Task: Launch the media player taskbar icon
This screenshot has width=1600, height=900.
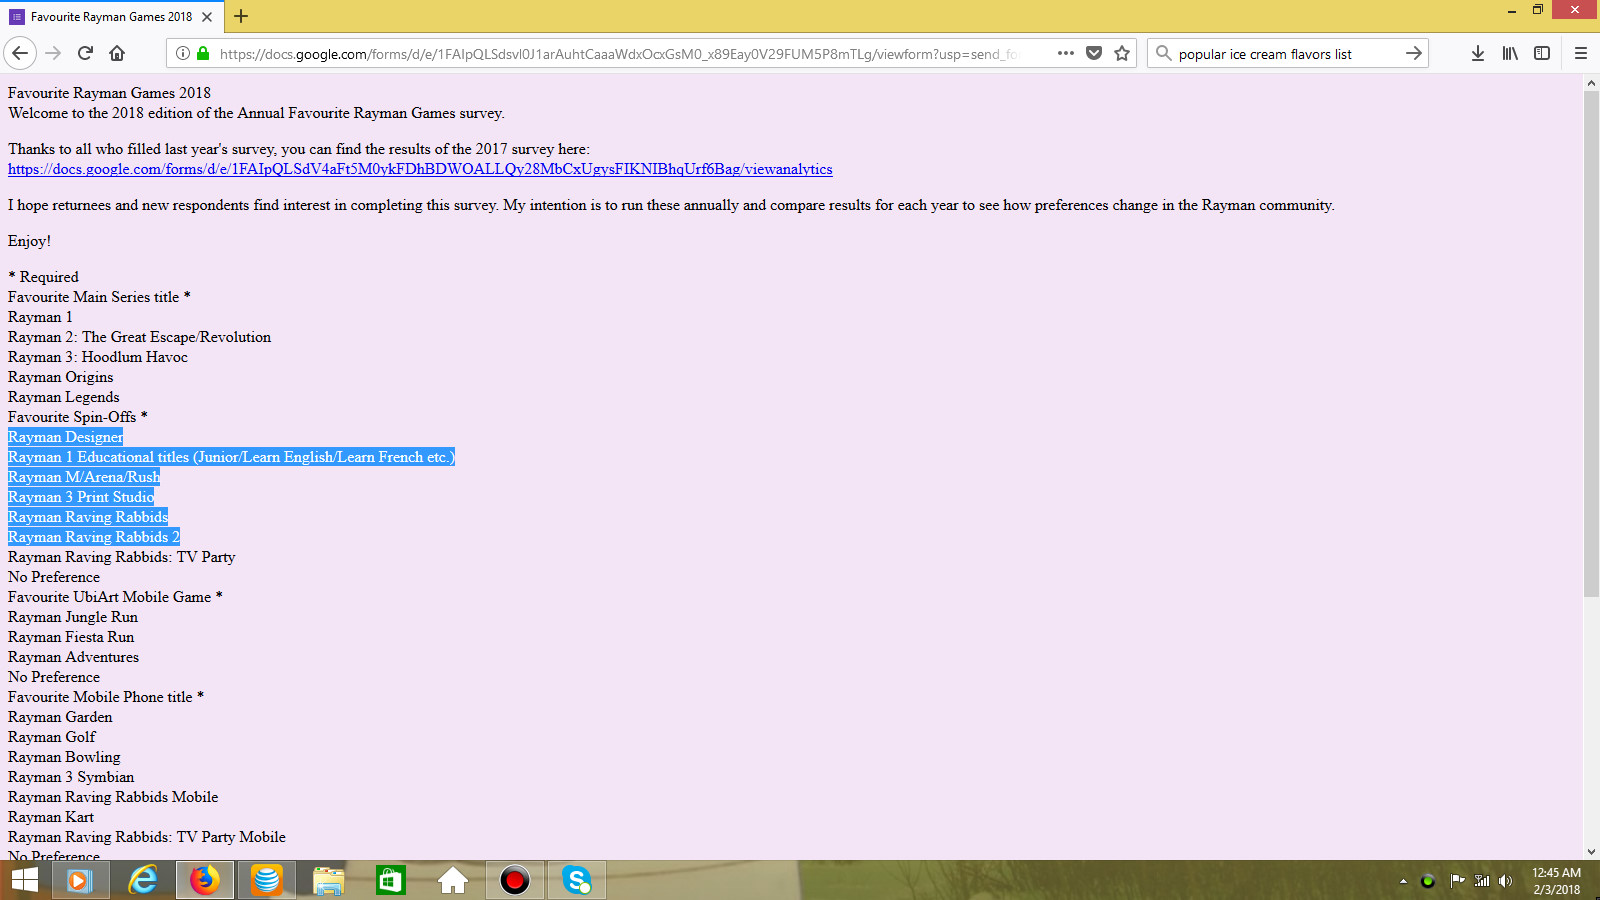Action: 80,880
